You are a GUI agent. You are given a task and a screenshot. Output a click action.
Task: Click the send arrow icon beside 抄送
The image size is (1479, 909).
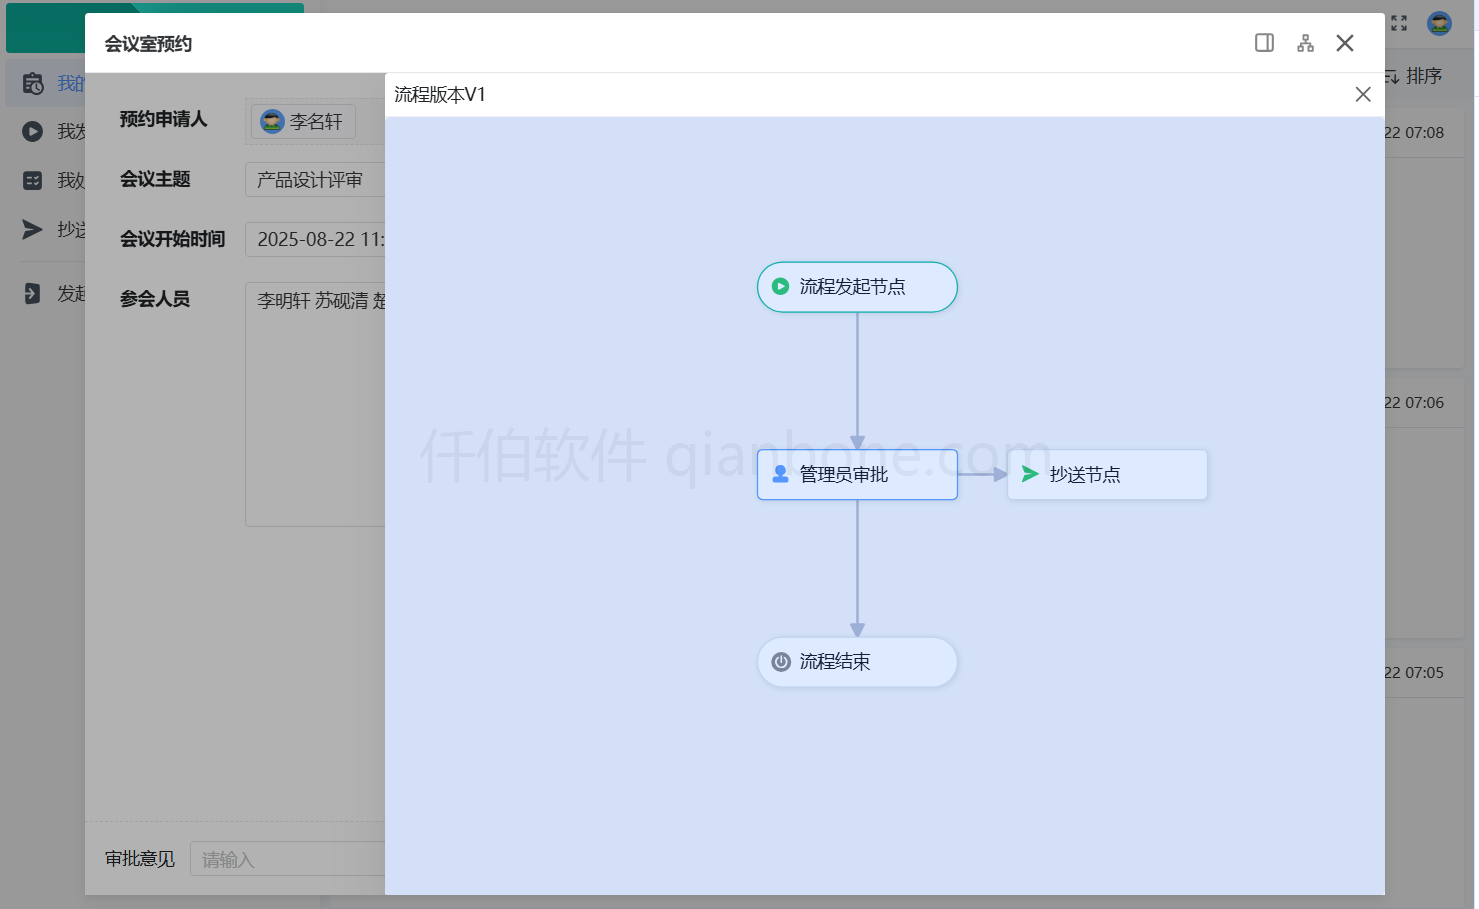31,230
